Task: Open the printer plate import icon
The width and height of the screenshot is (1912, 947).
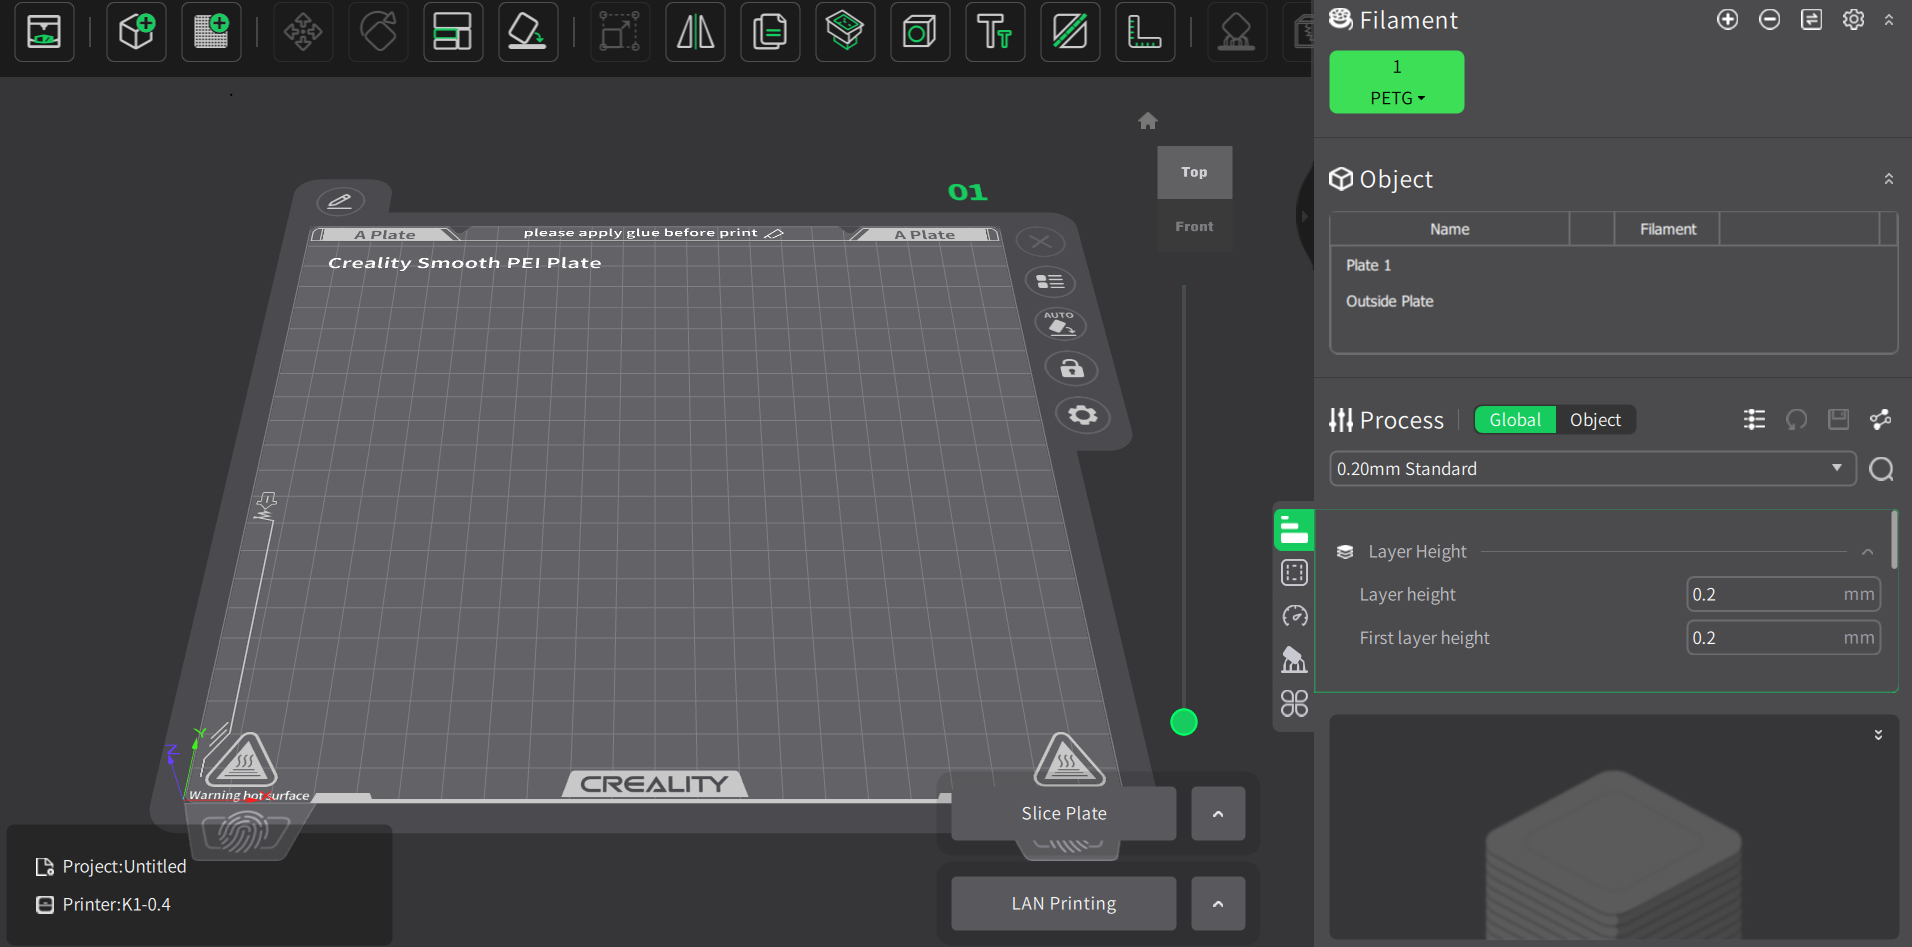Action: (x=44, y=32)
